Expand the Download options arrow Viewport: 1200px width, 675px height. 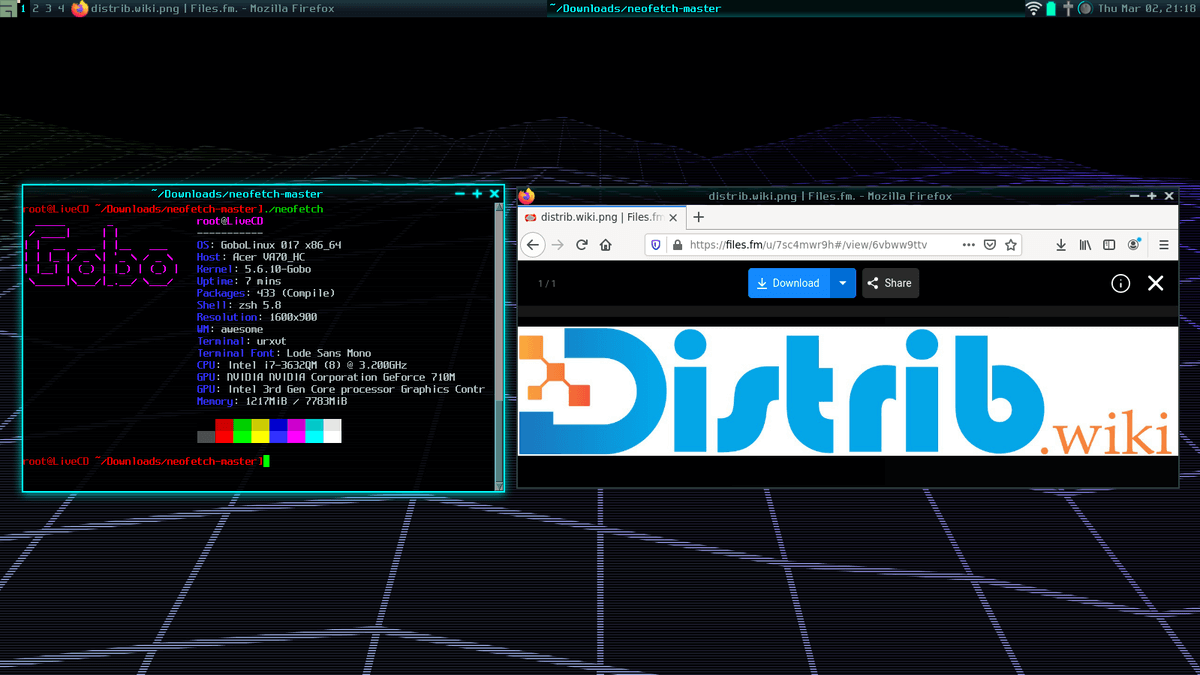coord(843,283)
